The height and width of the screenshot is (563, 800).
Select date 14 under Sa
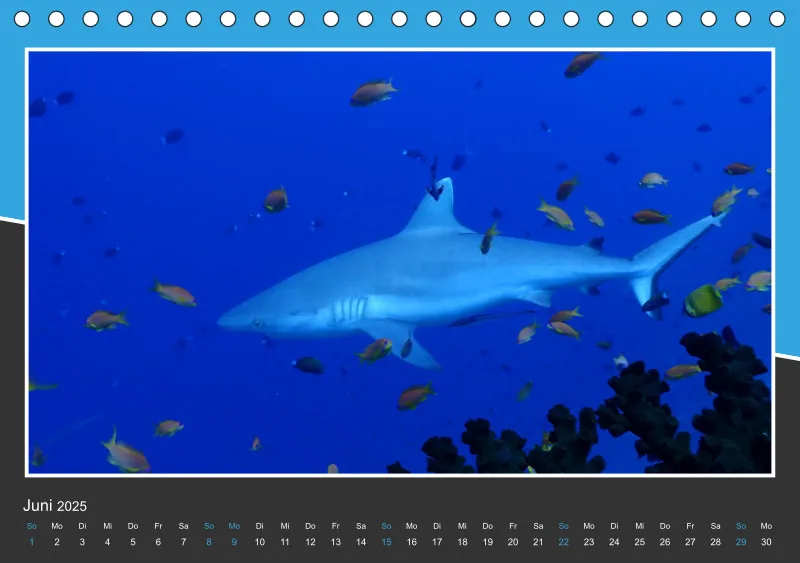pyautogui.click(x=361, y=542)
